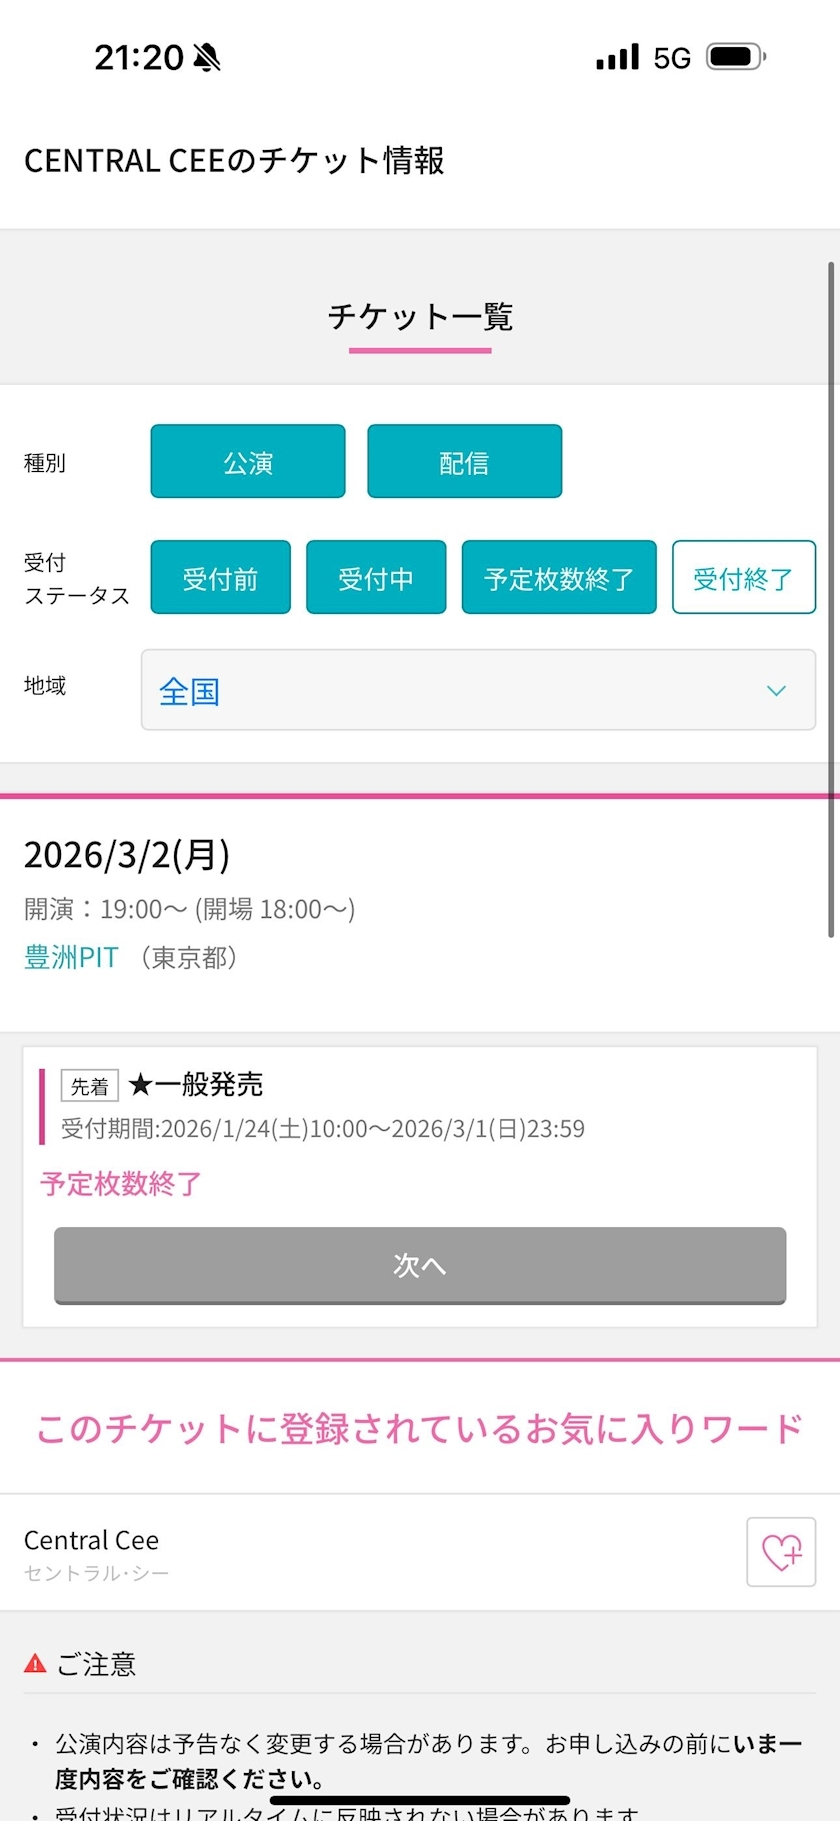Image resolution: width=840 pixels, height=1821 pixels.
Task: Toggle the 予定枚数終了 status filter
Action: pyautogui.click(x=558, y=578)
